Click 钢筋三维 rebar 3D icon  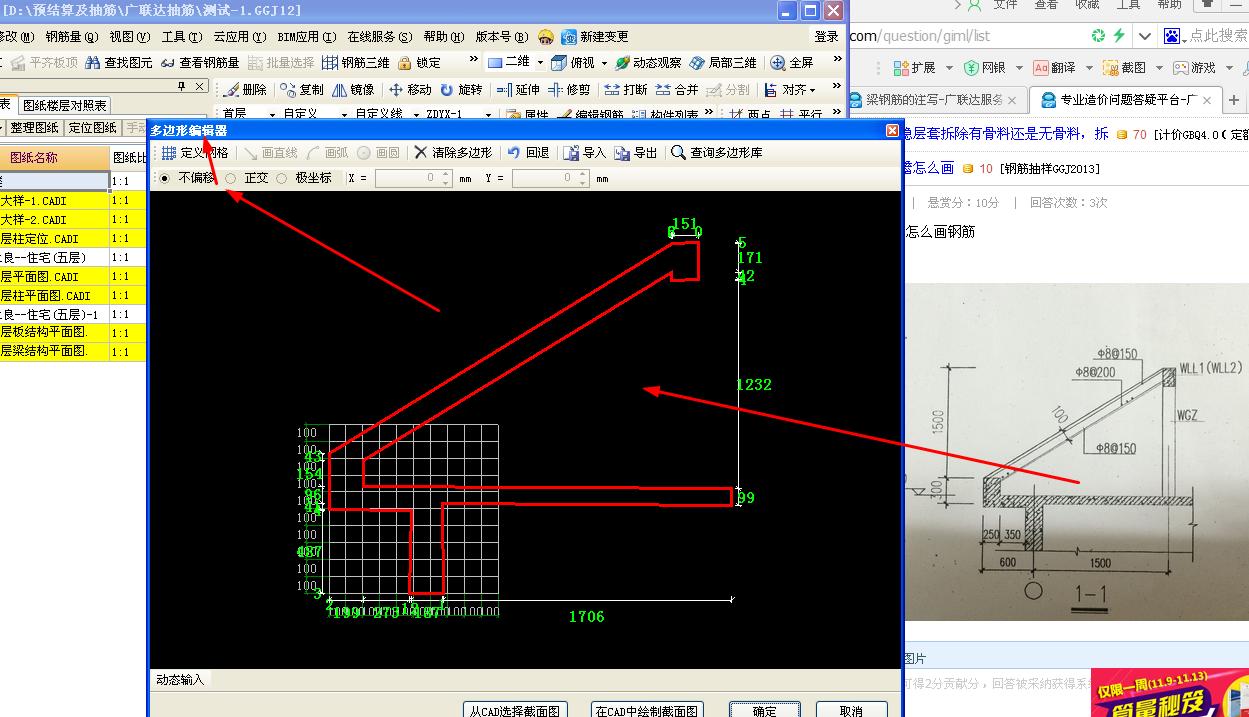pyautogui.click(x=329, y=62)
